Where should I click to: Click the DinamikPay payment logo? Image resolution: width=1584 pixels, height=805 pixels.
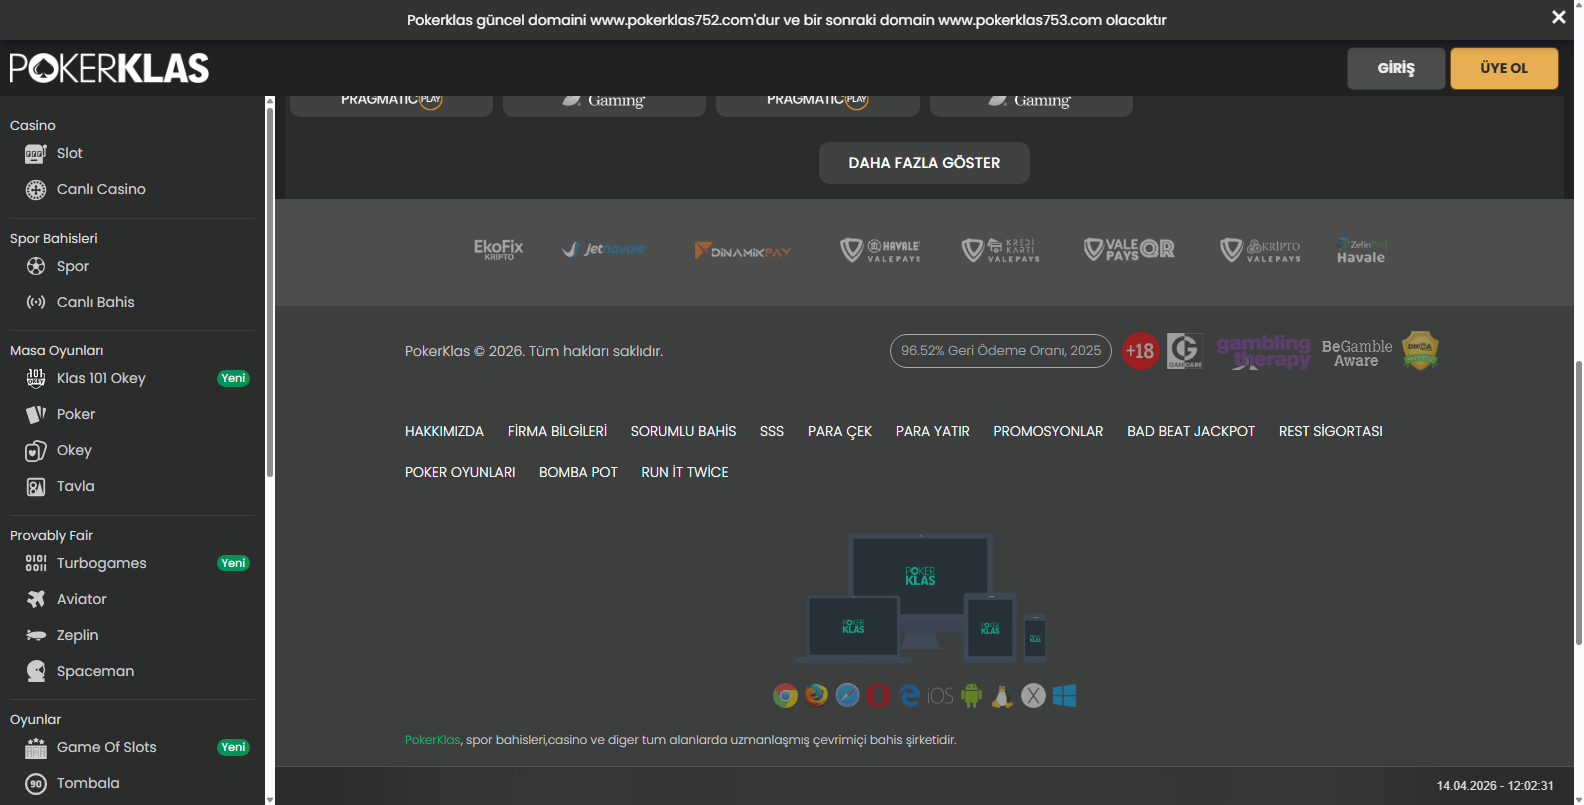click(x=743, y=250)
